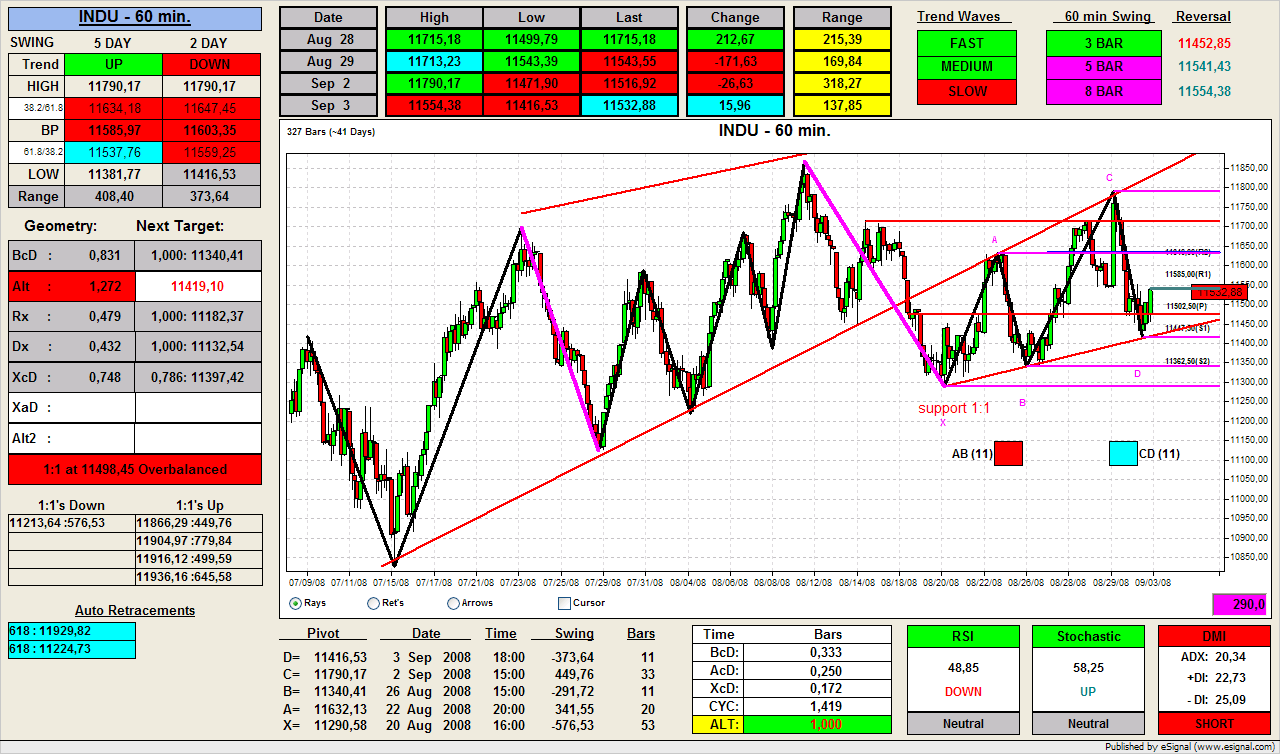Click the pivot X= 11290,58 row

click(469, 725)
